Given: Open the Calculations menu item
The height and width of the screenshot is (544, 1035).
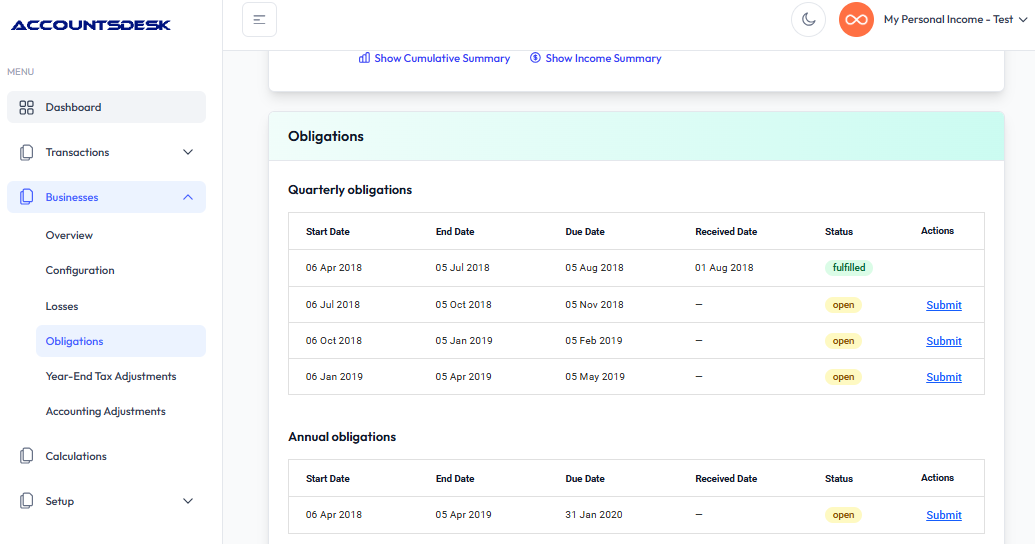Looking at the screenshot, I should click(x=76, y=456).
